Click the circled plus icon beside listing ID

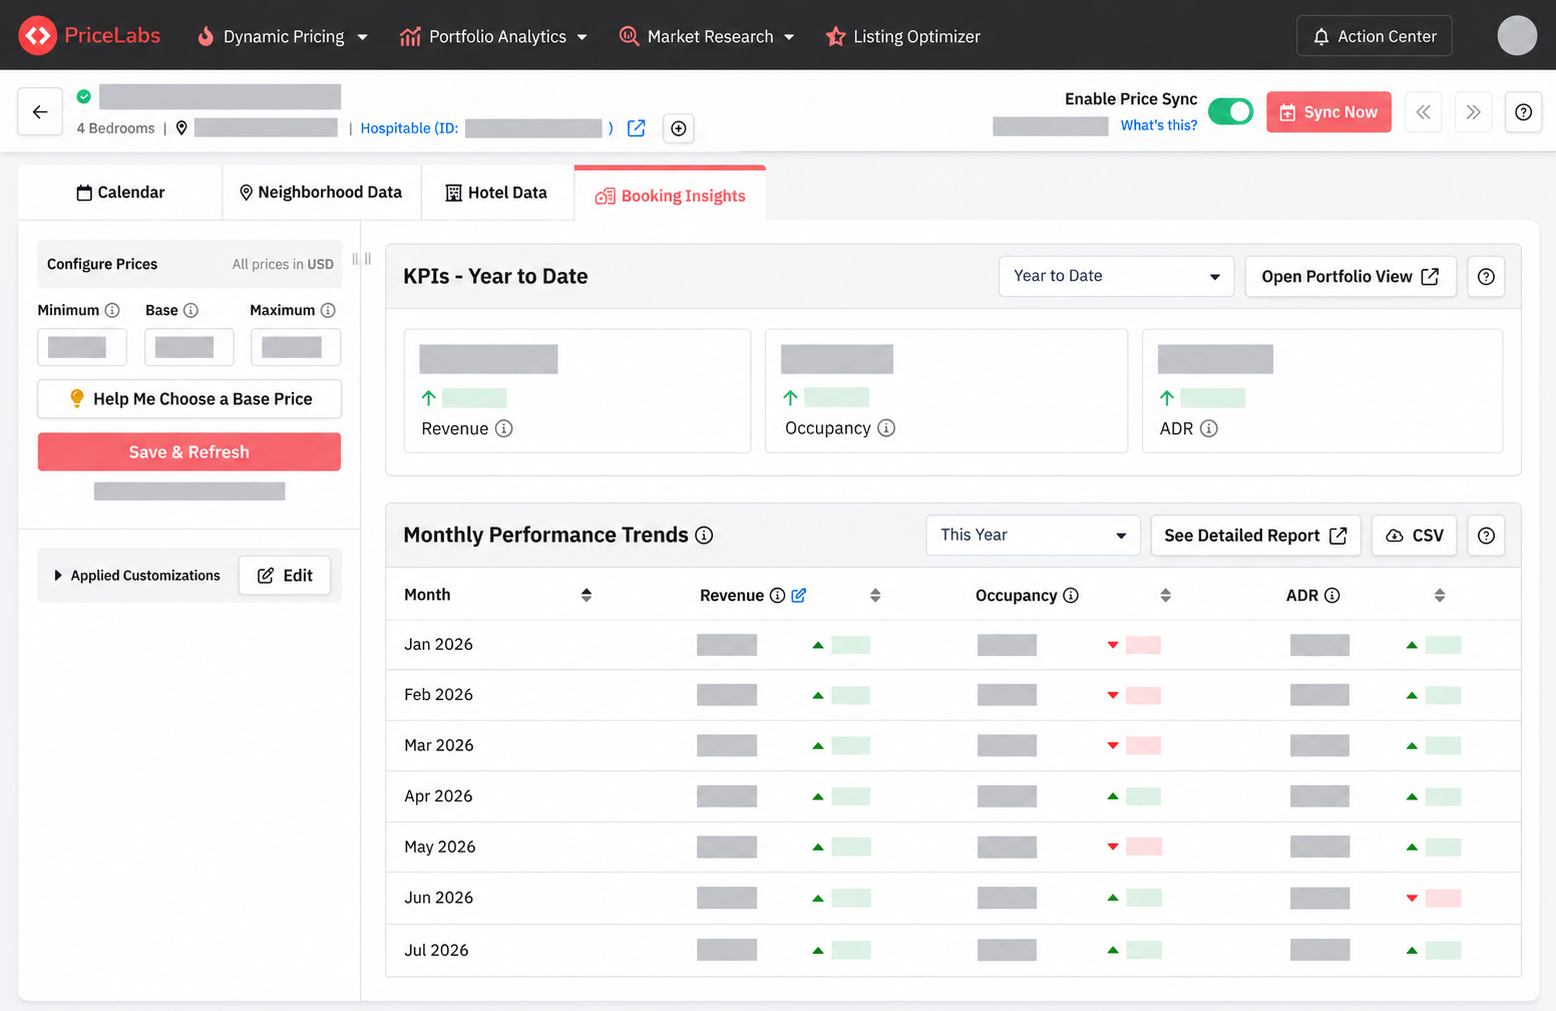point(678,128)
